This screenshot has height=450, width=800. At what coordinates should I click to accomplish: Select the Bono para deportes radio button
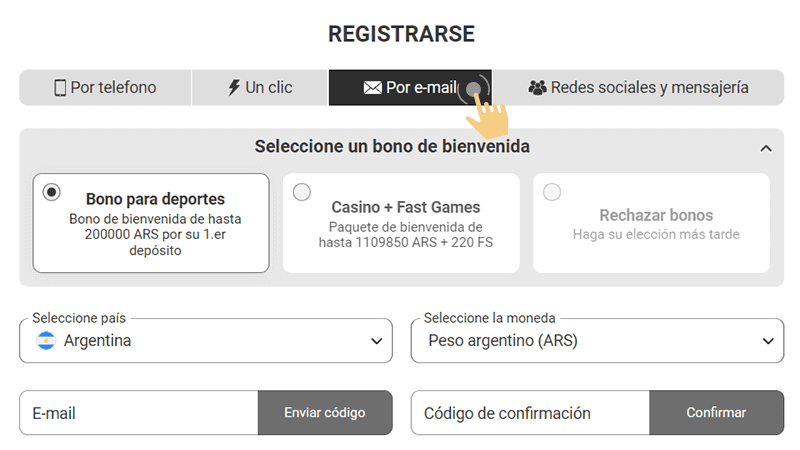tap(52, 192)
